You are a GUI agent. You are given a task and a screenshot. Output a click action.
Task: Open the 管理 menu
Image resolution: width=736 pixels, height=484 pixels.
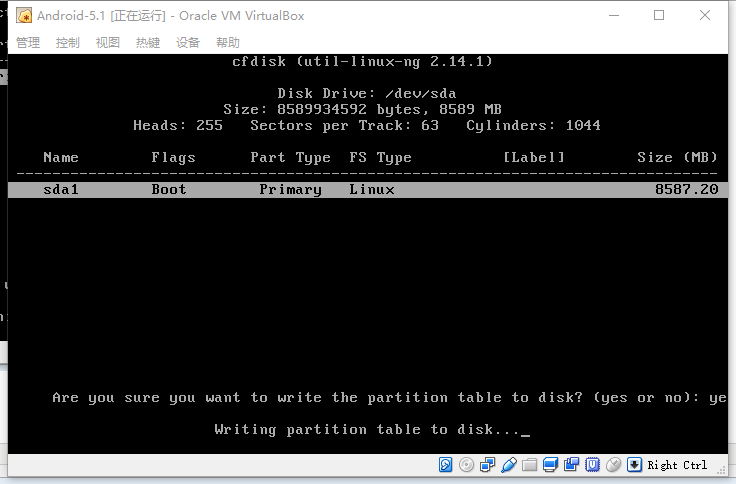(x=28, y=42)
